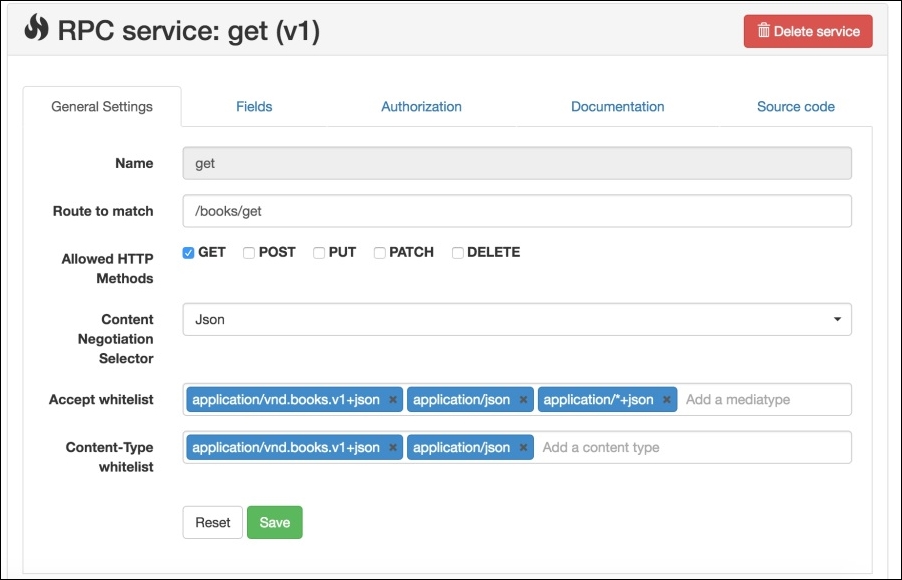View the Source code tab
Viewport: 902px width, 580px height.
(x=795, y=106)
